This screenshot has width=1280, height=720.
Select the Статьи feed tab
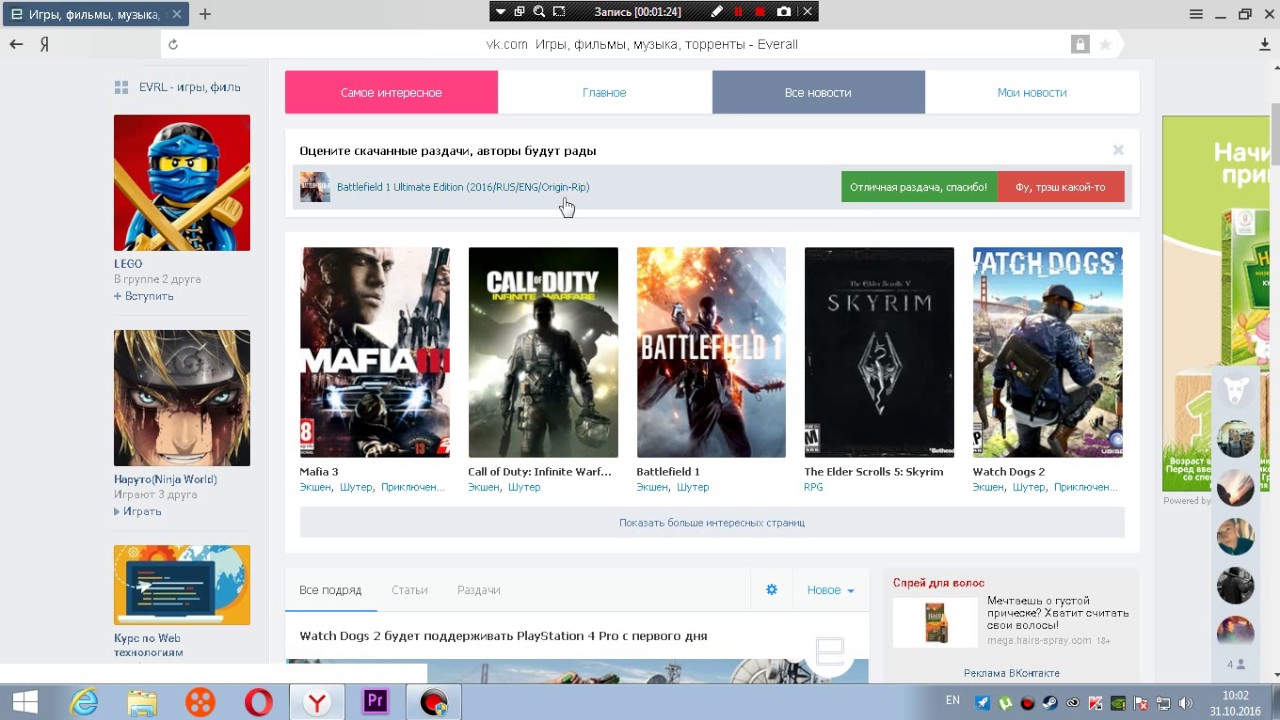coord(409,590)
